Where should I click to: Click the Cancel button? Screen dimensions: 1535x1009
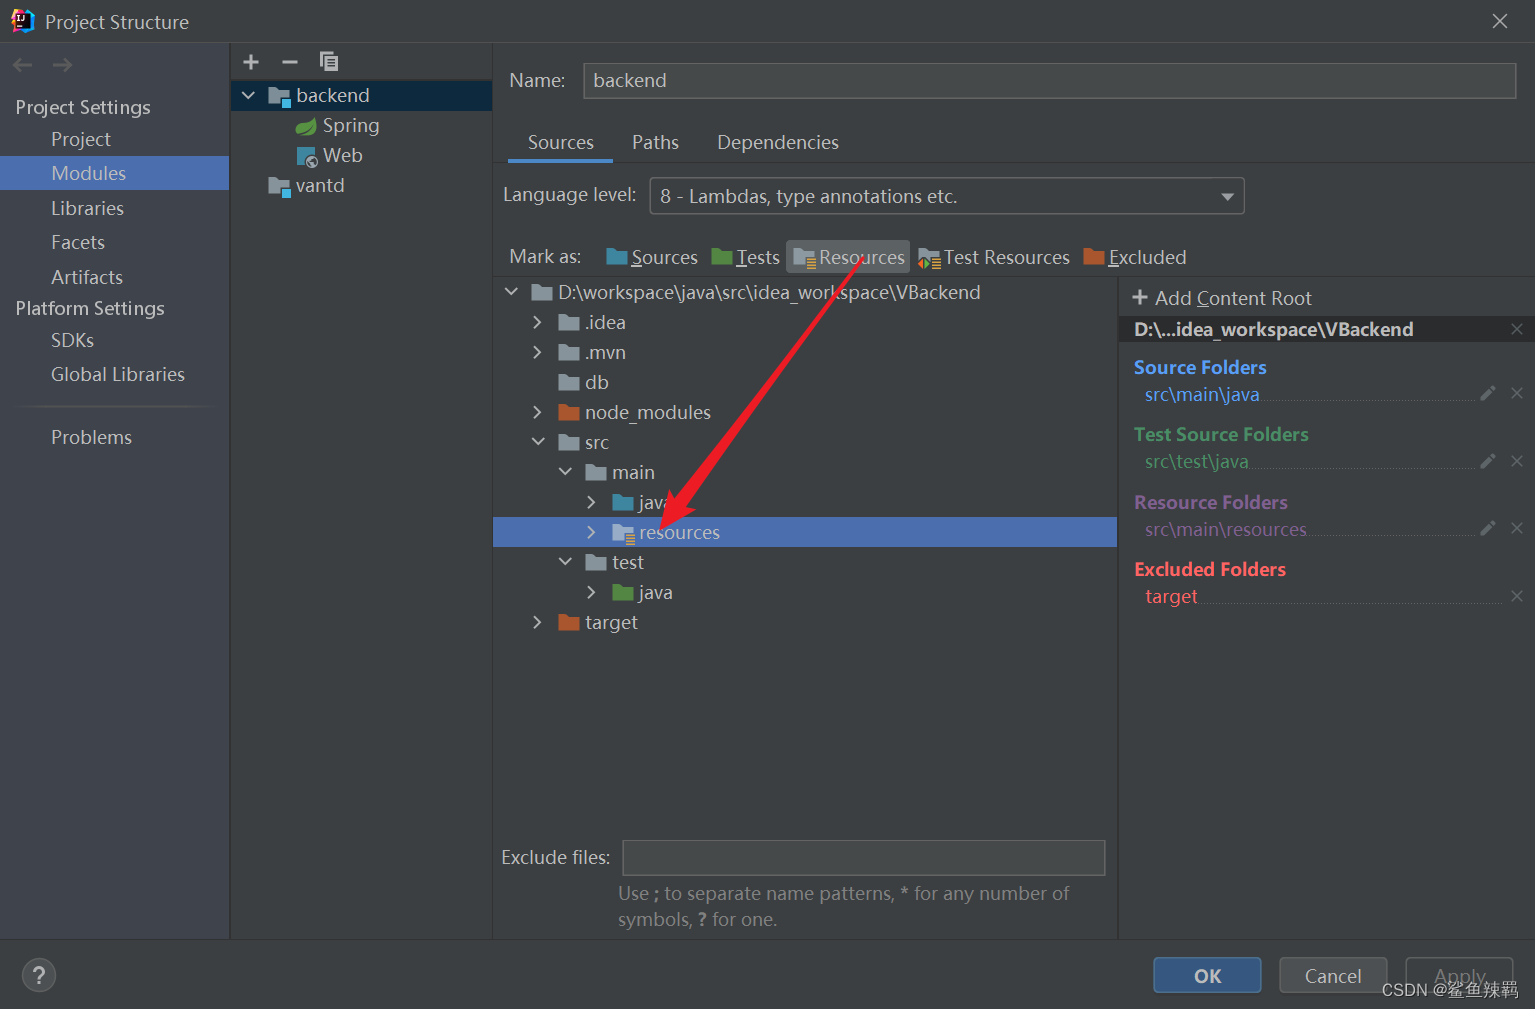(x=1333, y=975)
